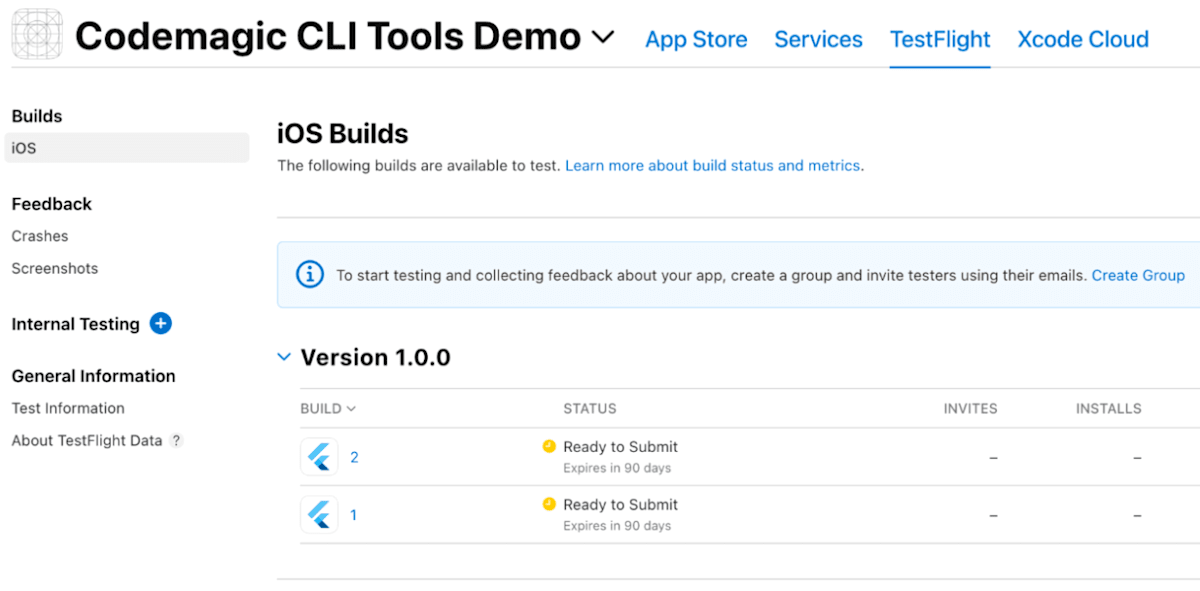Click the iOS Builds page heading

(x=343, y=133)
